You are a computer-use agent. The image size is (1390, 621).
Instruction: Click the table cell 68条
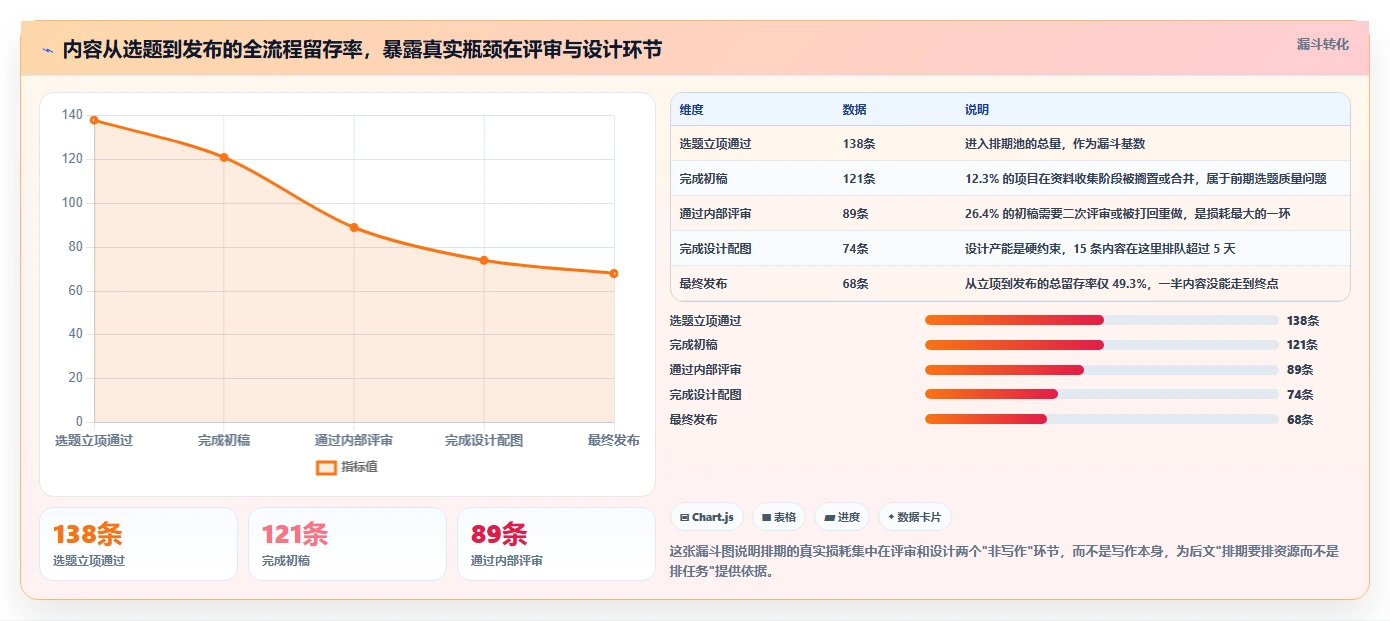(855, 284)
